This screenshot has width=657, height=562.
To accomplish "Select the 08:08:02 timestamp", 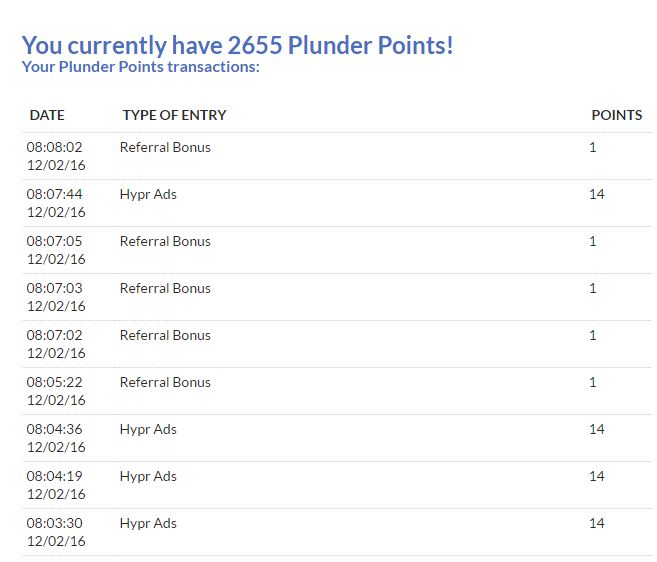I will click(54, 147).
